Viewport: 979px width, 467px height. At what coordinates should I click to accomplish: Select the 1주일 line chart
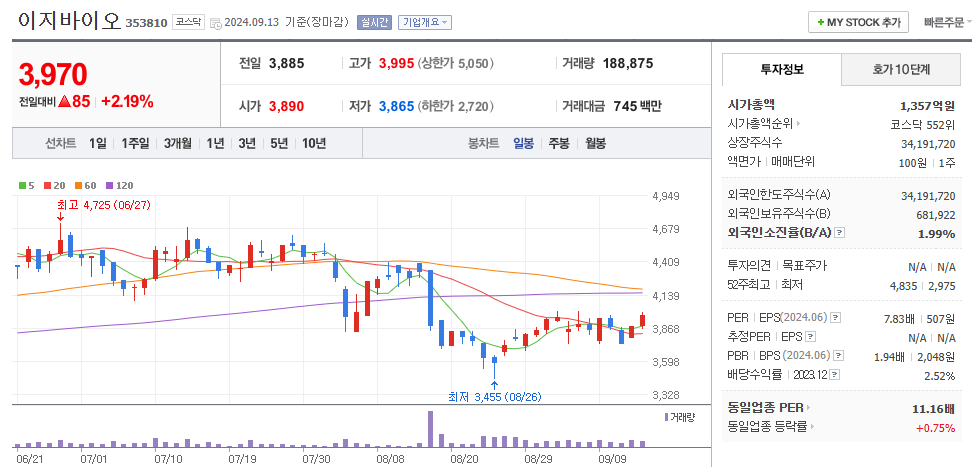135,143
